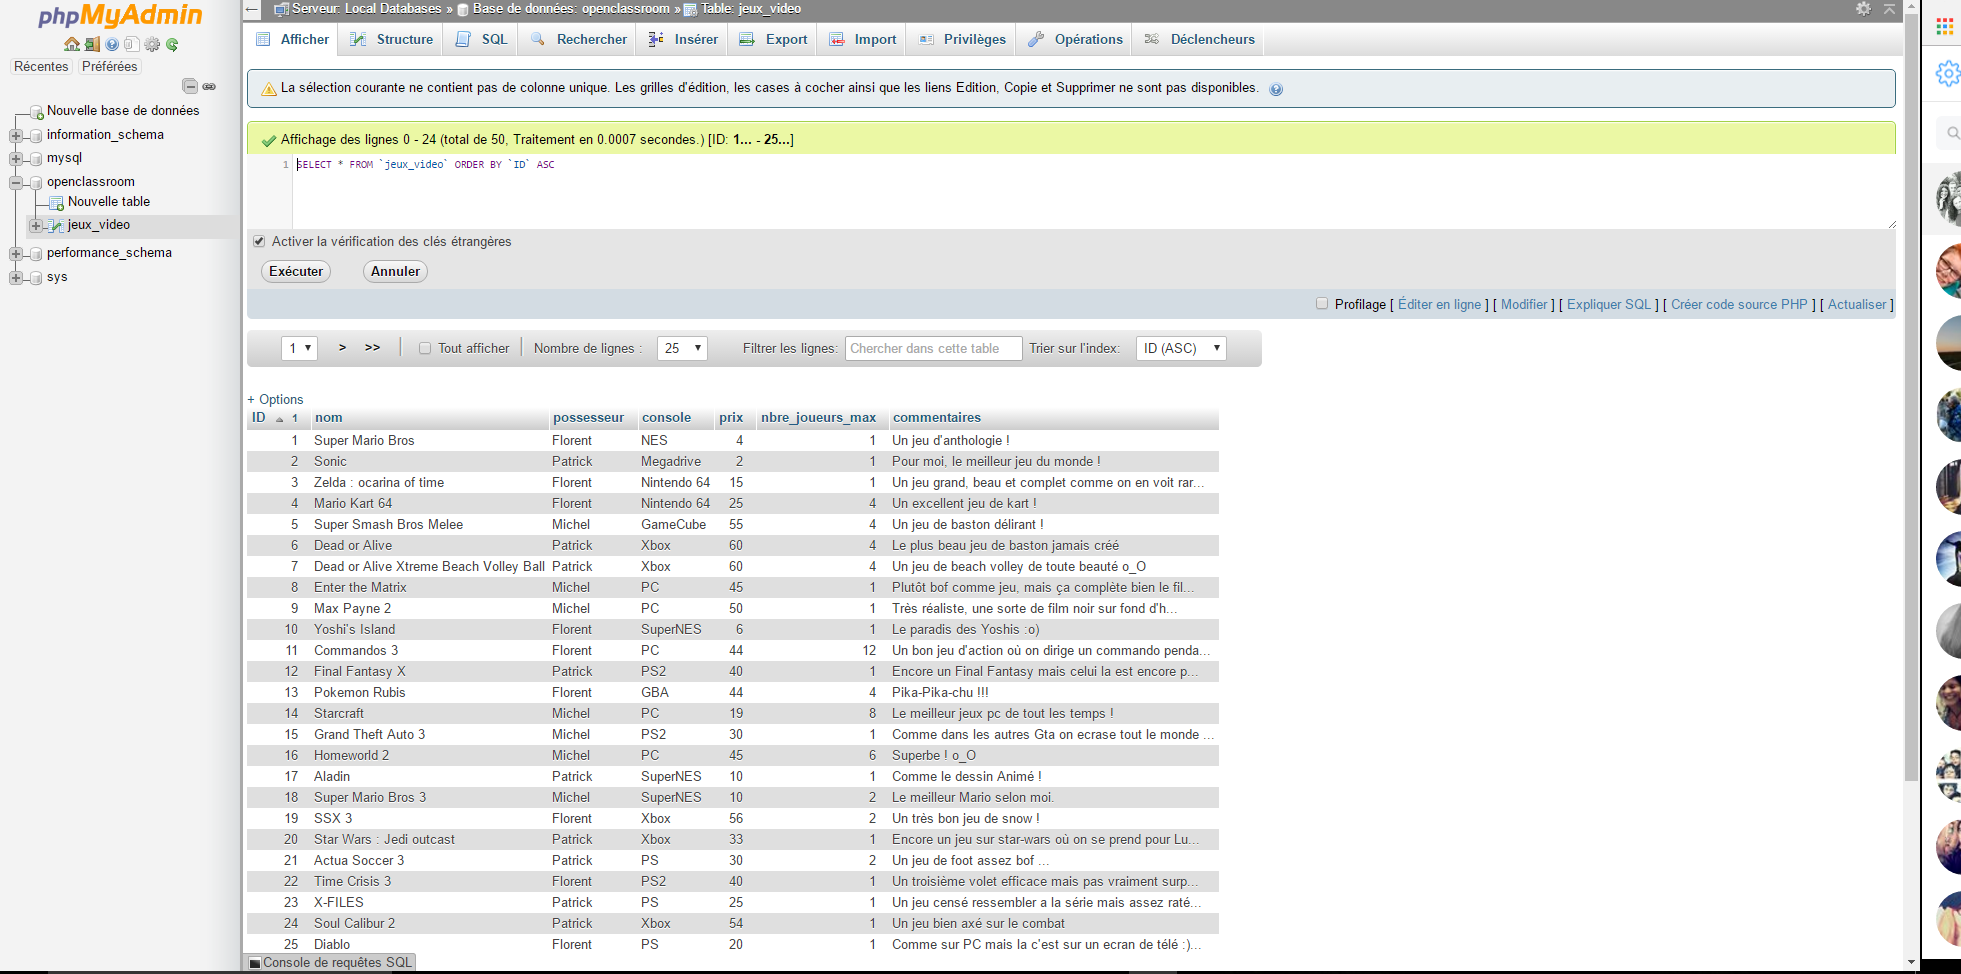The width and height of the screenshot is (1961, 974).
Task: Open the phpMyAdmin documentation help icon
Action: pos(112,44)
